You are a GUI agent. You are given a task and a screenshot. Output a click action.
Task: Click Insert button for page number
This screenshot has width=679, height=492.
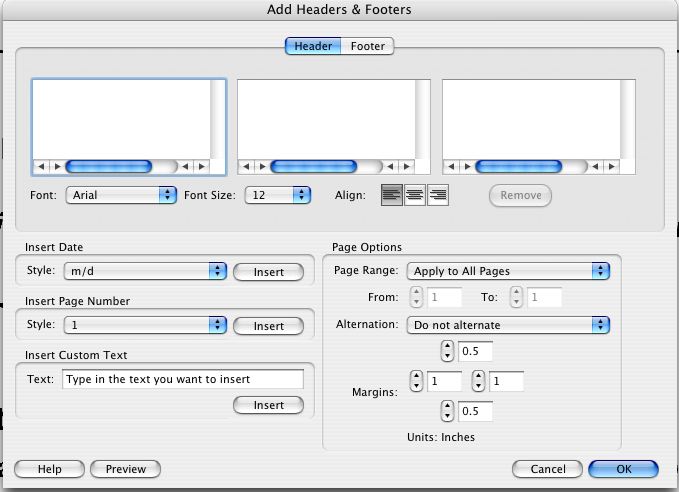coord(268,326)
